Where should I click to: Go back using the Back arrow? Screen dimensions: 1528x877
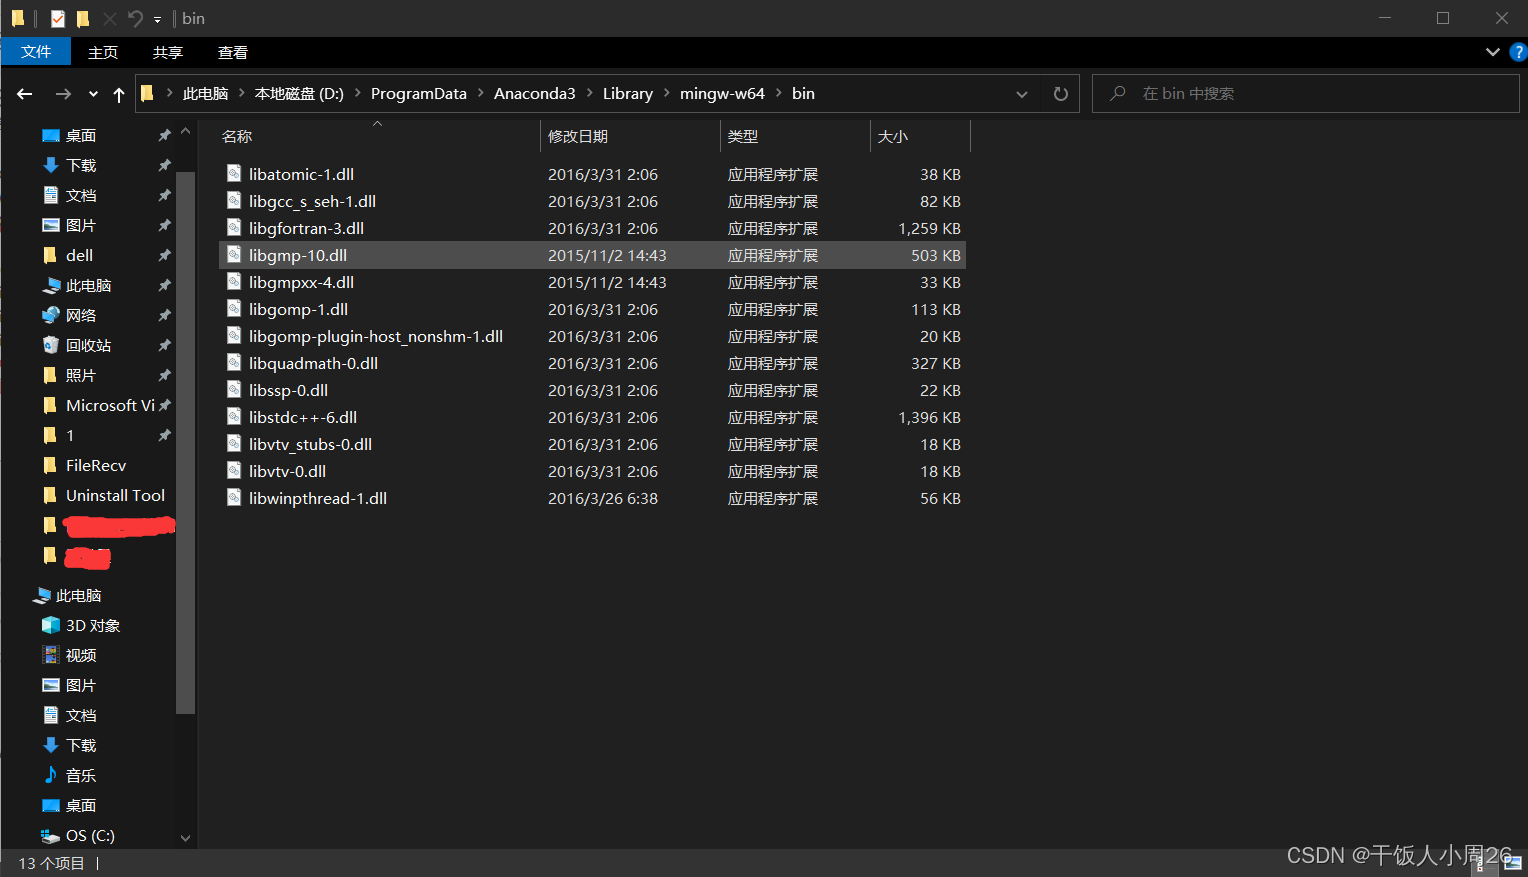click(x=25, y=94)
